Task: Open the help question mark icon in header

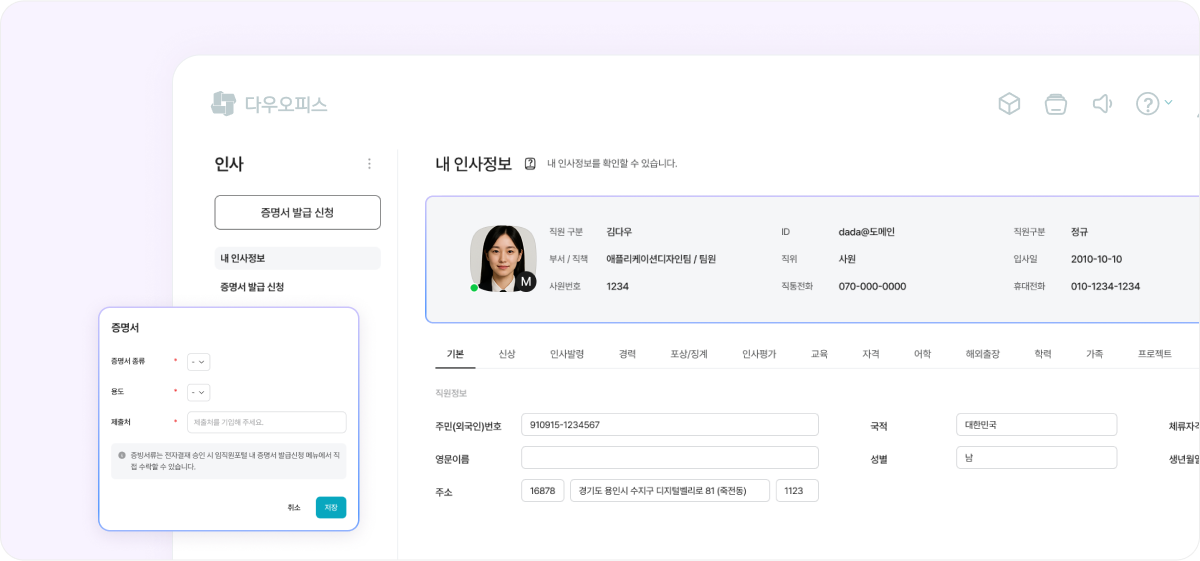Action: click(x=1147, y=103)
